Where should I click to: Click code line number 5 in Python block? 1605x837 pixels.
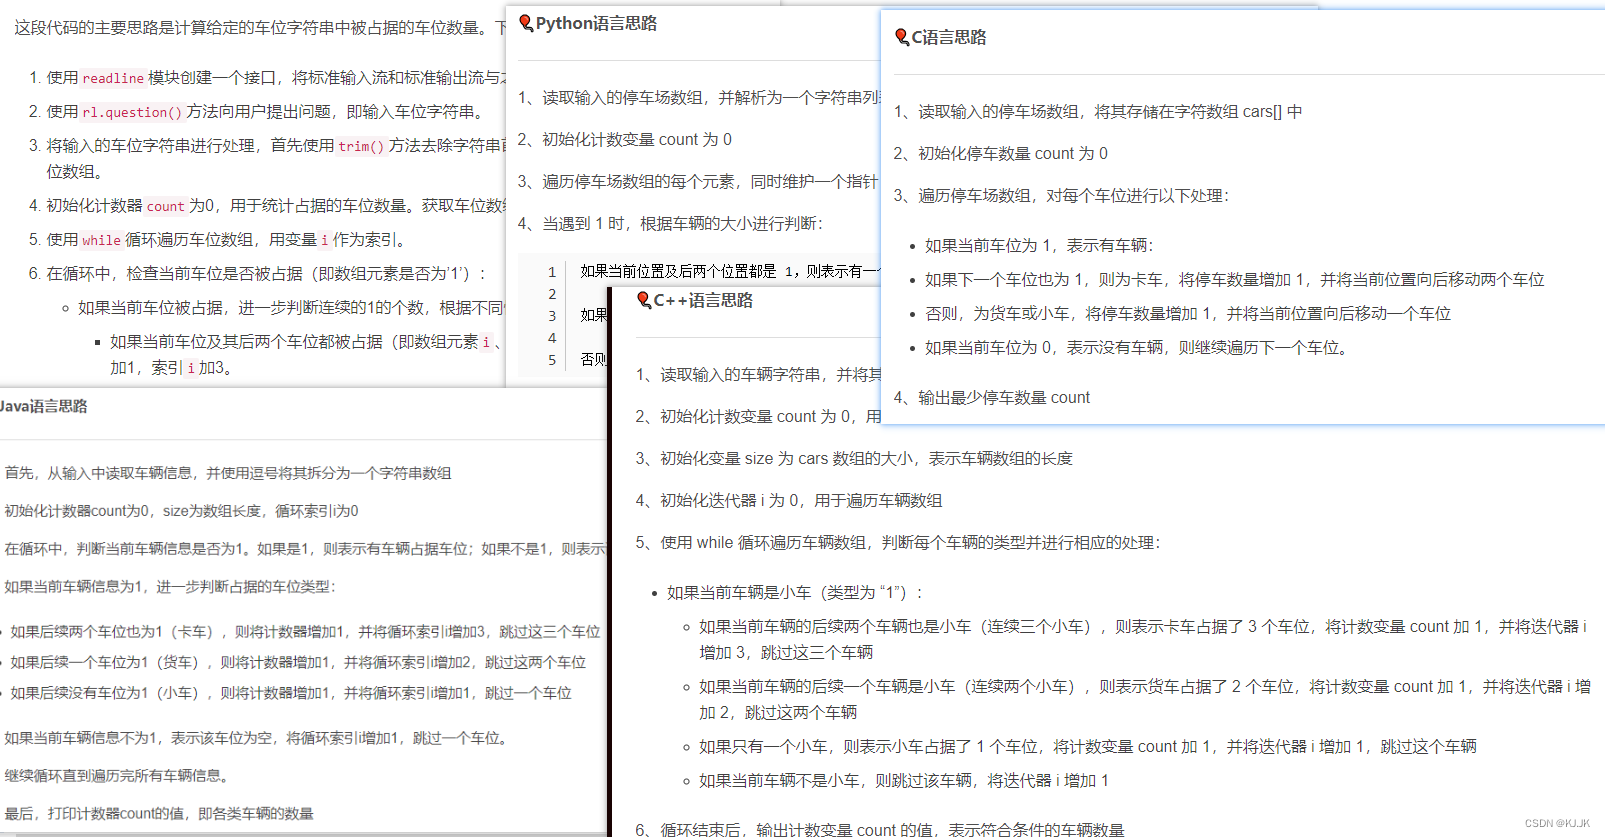point(552,359)
